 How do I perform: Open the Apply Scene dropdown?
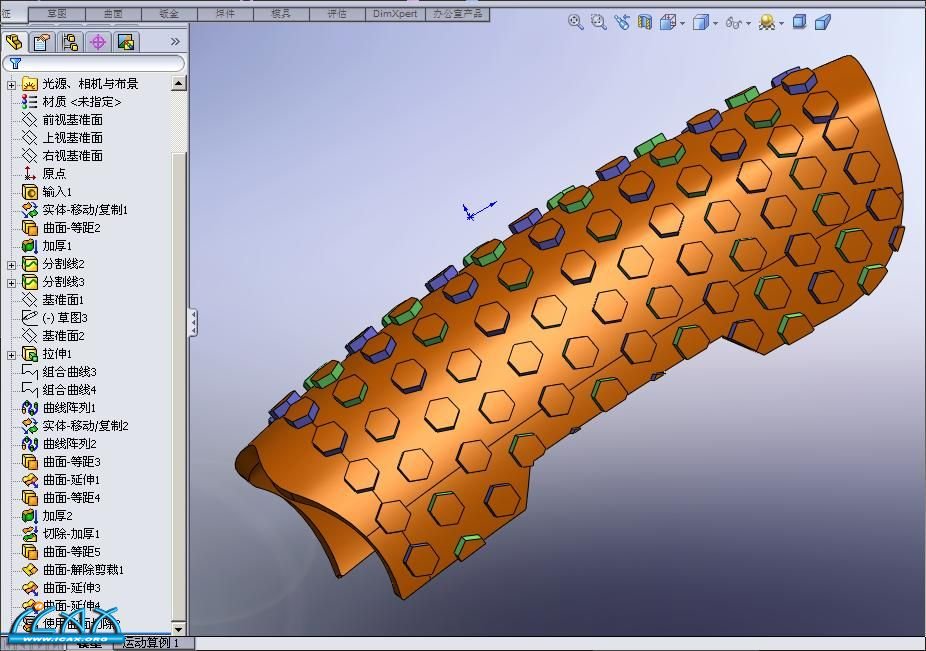pos(771,22)
